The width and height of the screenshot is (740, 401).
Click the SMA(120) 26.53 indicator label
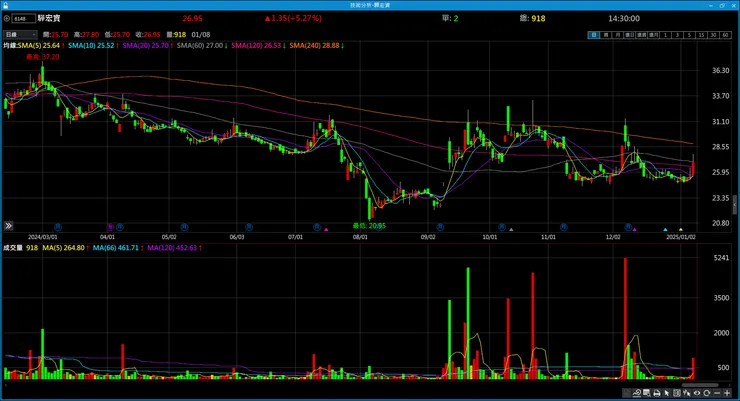click(x=258, y=45)
